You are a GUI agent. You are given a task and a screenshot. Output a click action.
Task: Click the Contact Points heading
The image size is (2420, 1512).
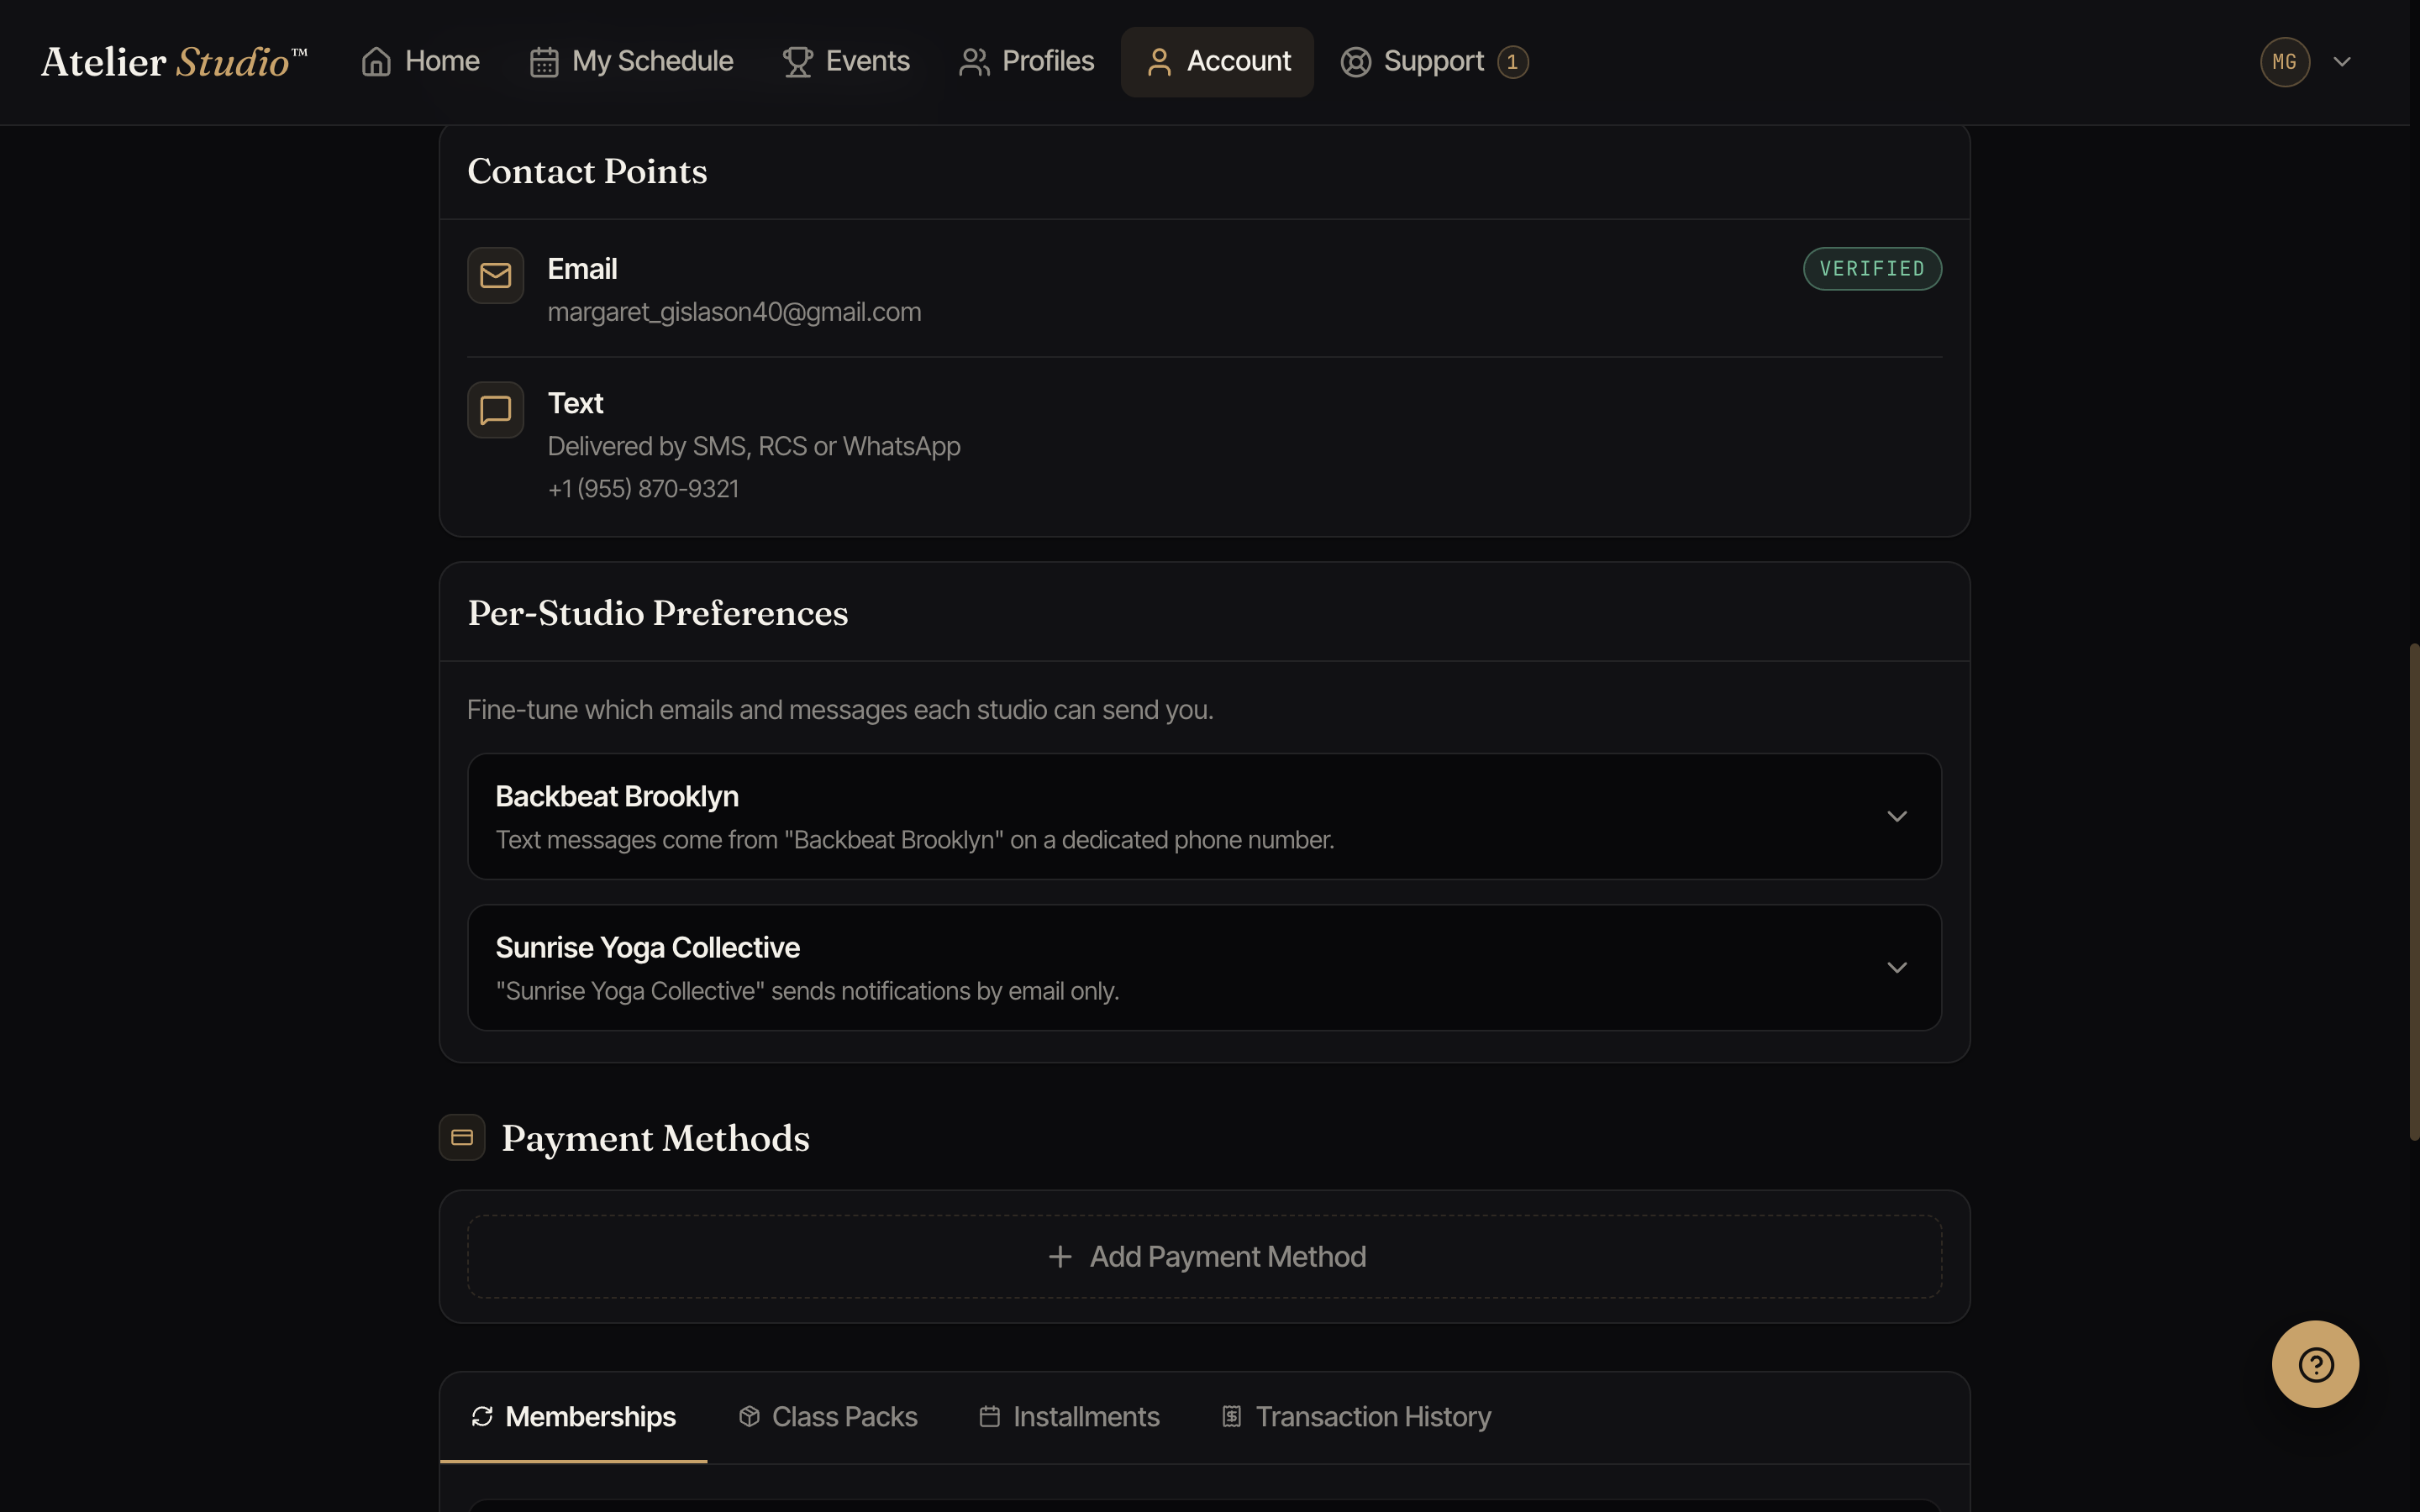[x=587, y=172]
